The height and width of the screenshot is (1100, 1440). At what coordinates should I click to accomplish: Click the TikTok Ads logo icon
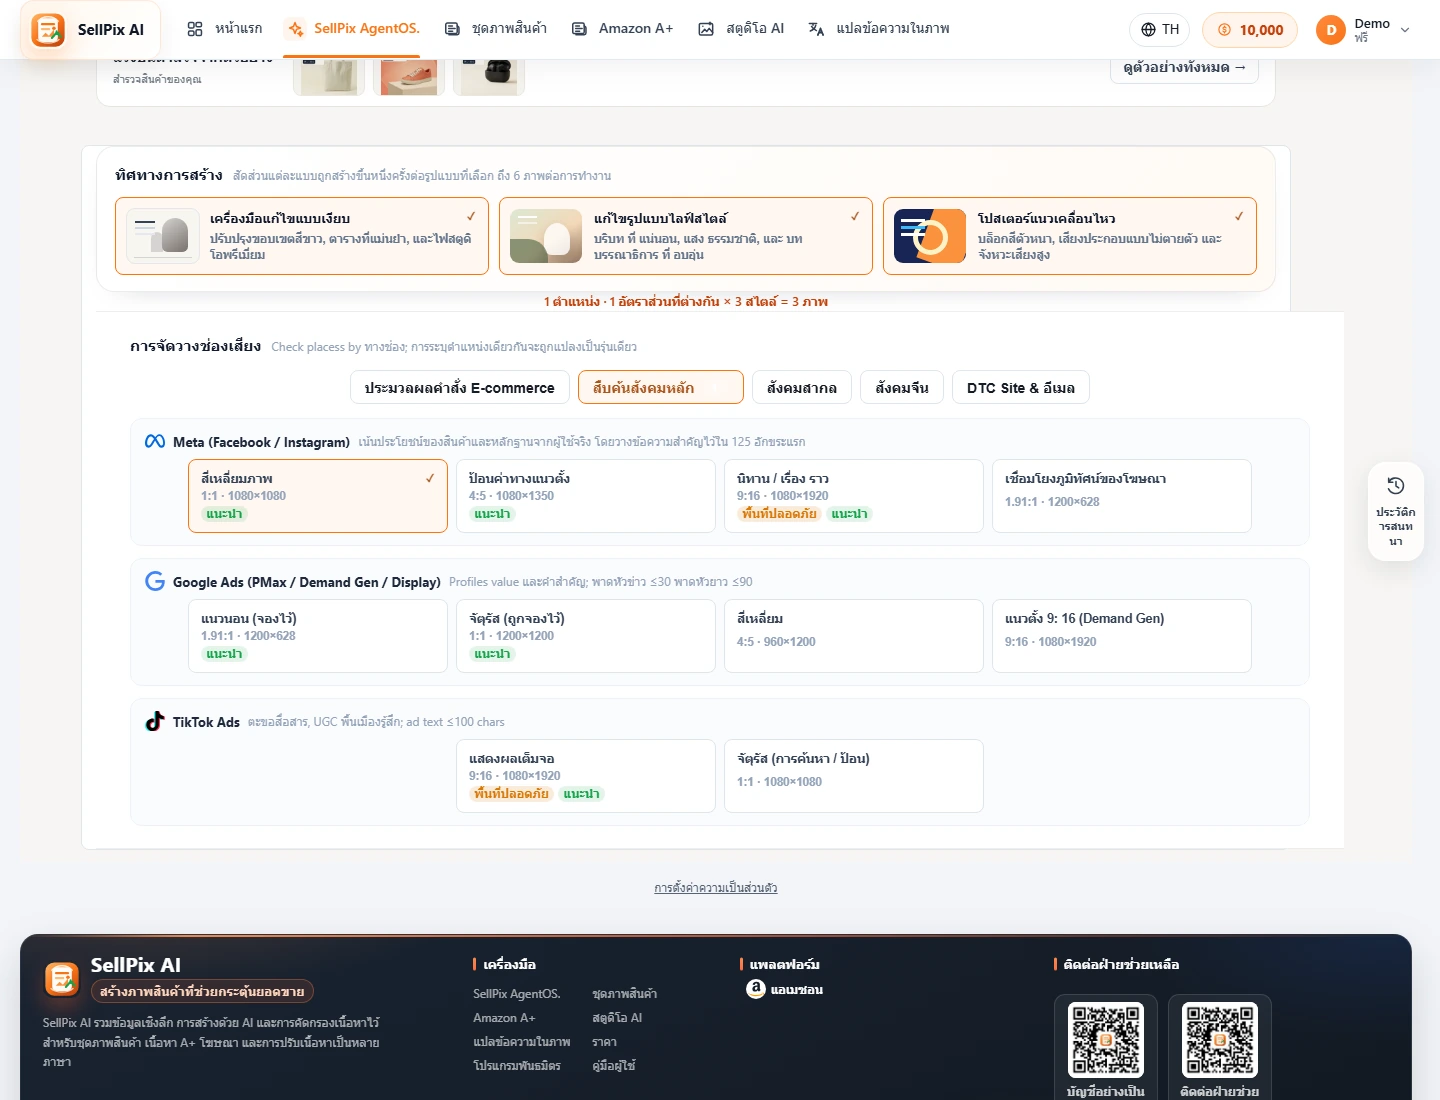pyautogui.click(x=155, y=721)
